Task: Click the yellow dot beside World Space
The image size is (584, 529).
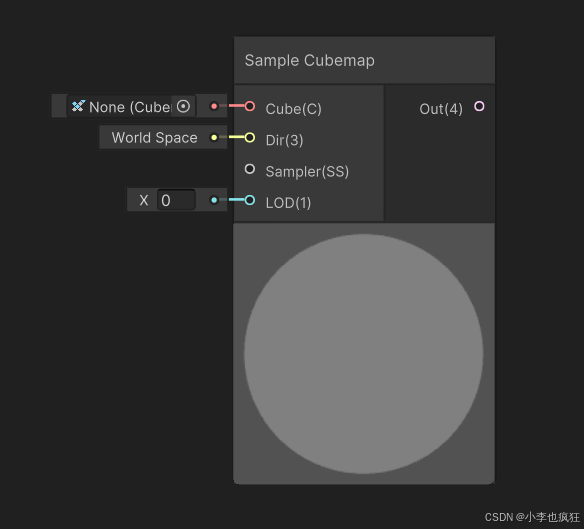Action: coord(214,138)
